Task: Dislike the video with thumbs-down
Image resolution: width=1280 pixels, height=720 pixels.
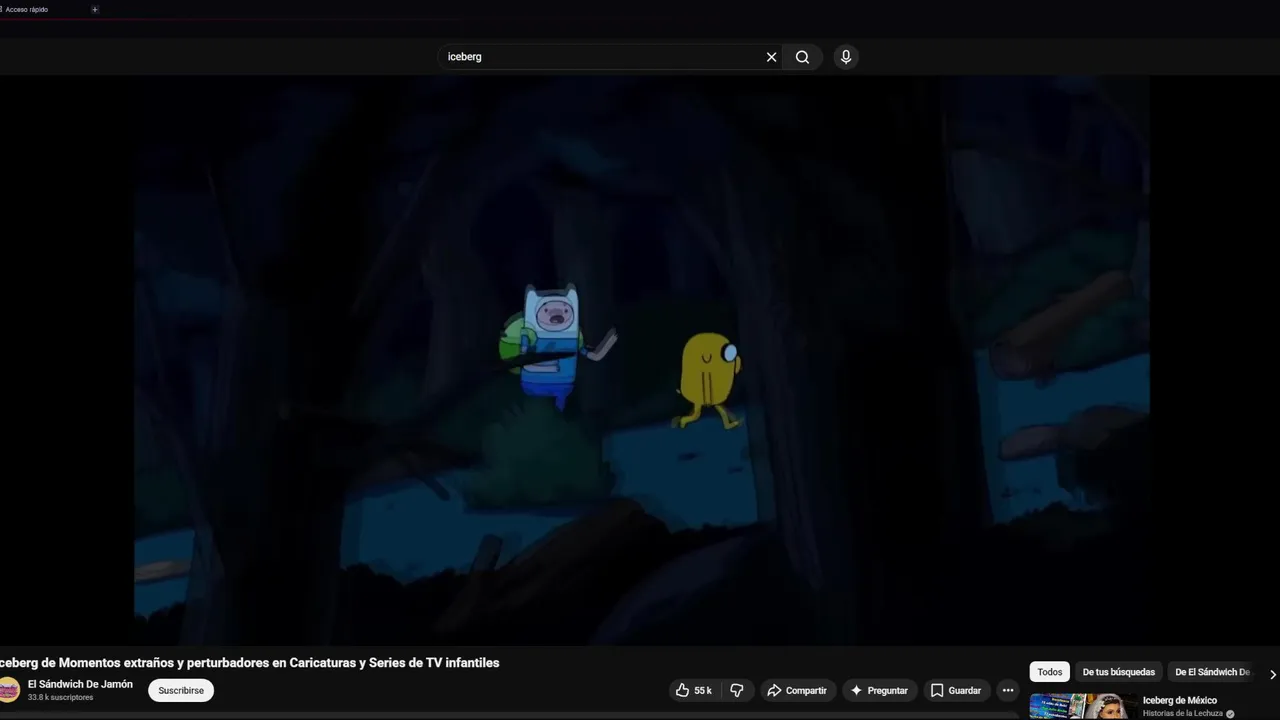Action: (737, 690)
